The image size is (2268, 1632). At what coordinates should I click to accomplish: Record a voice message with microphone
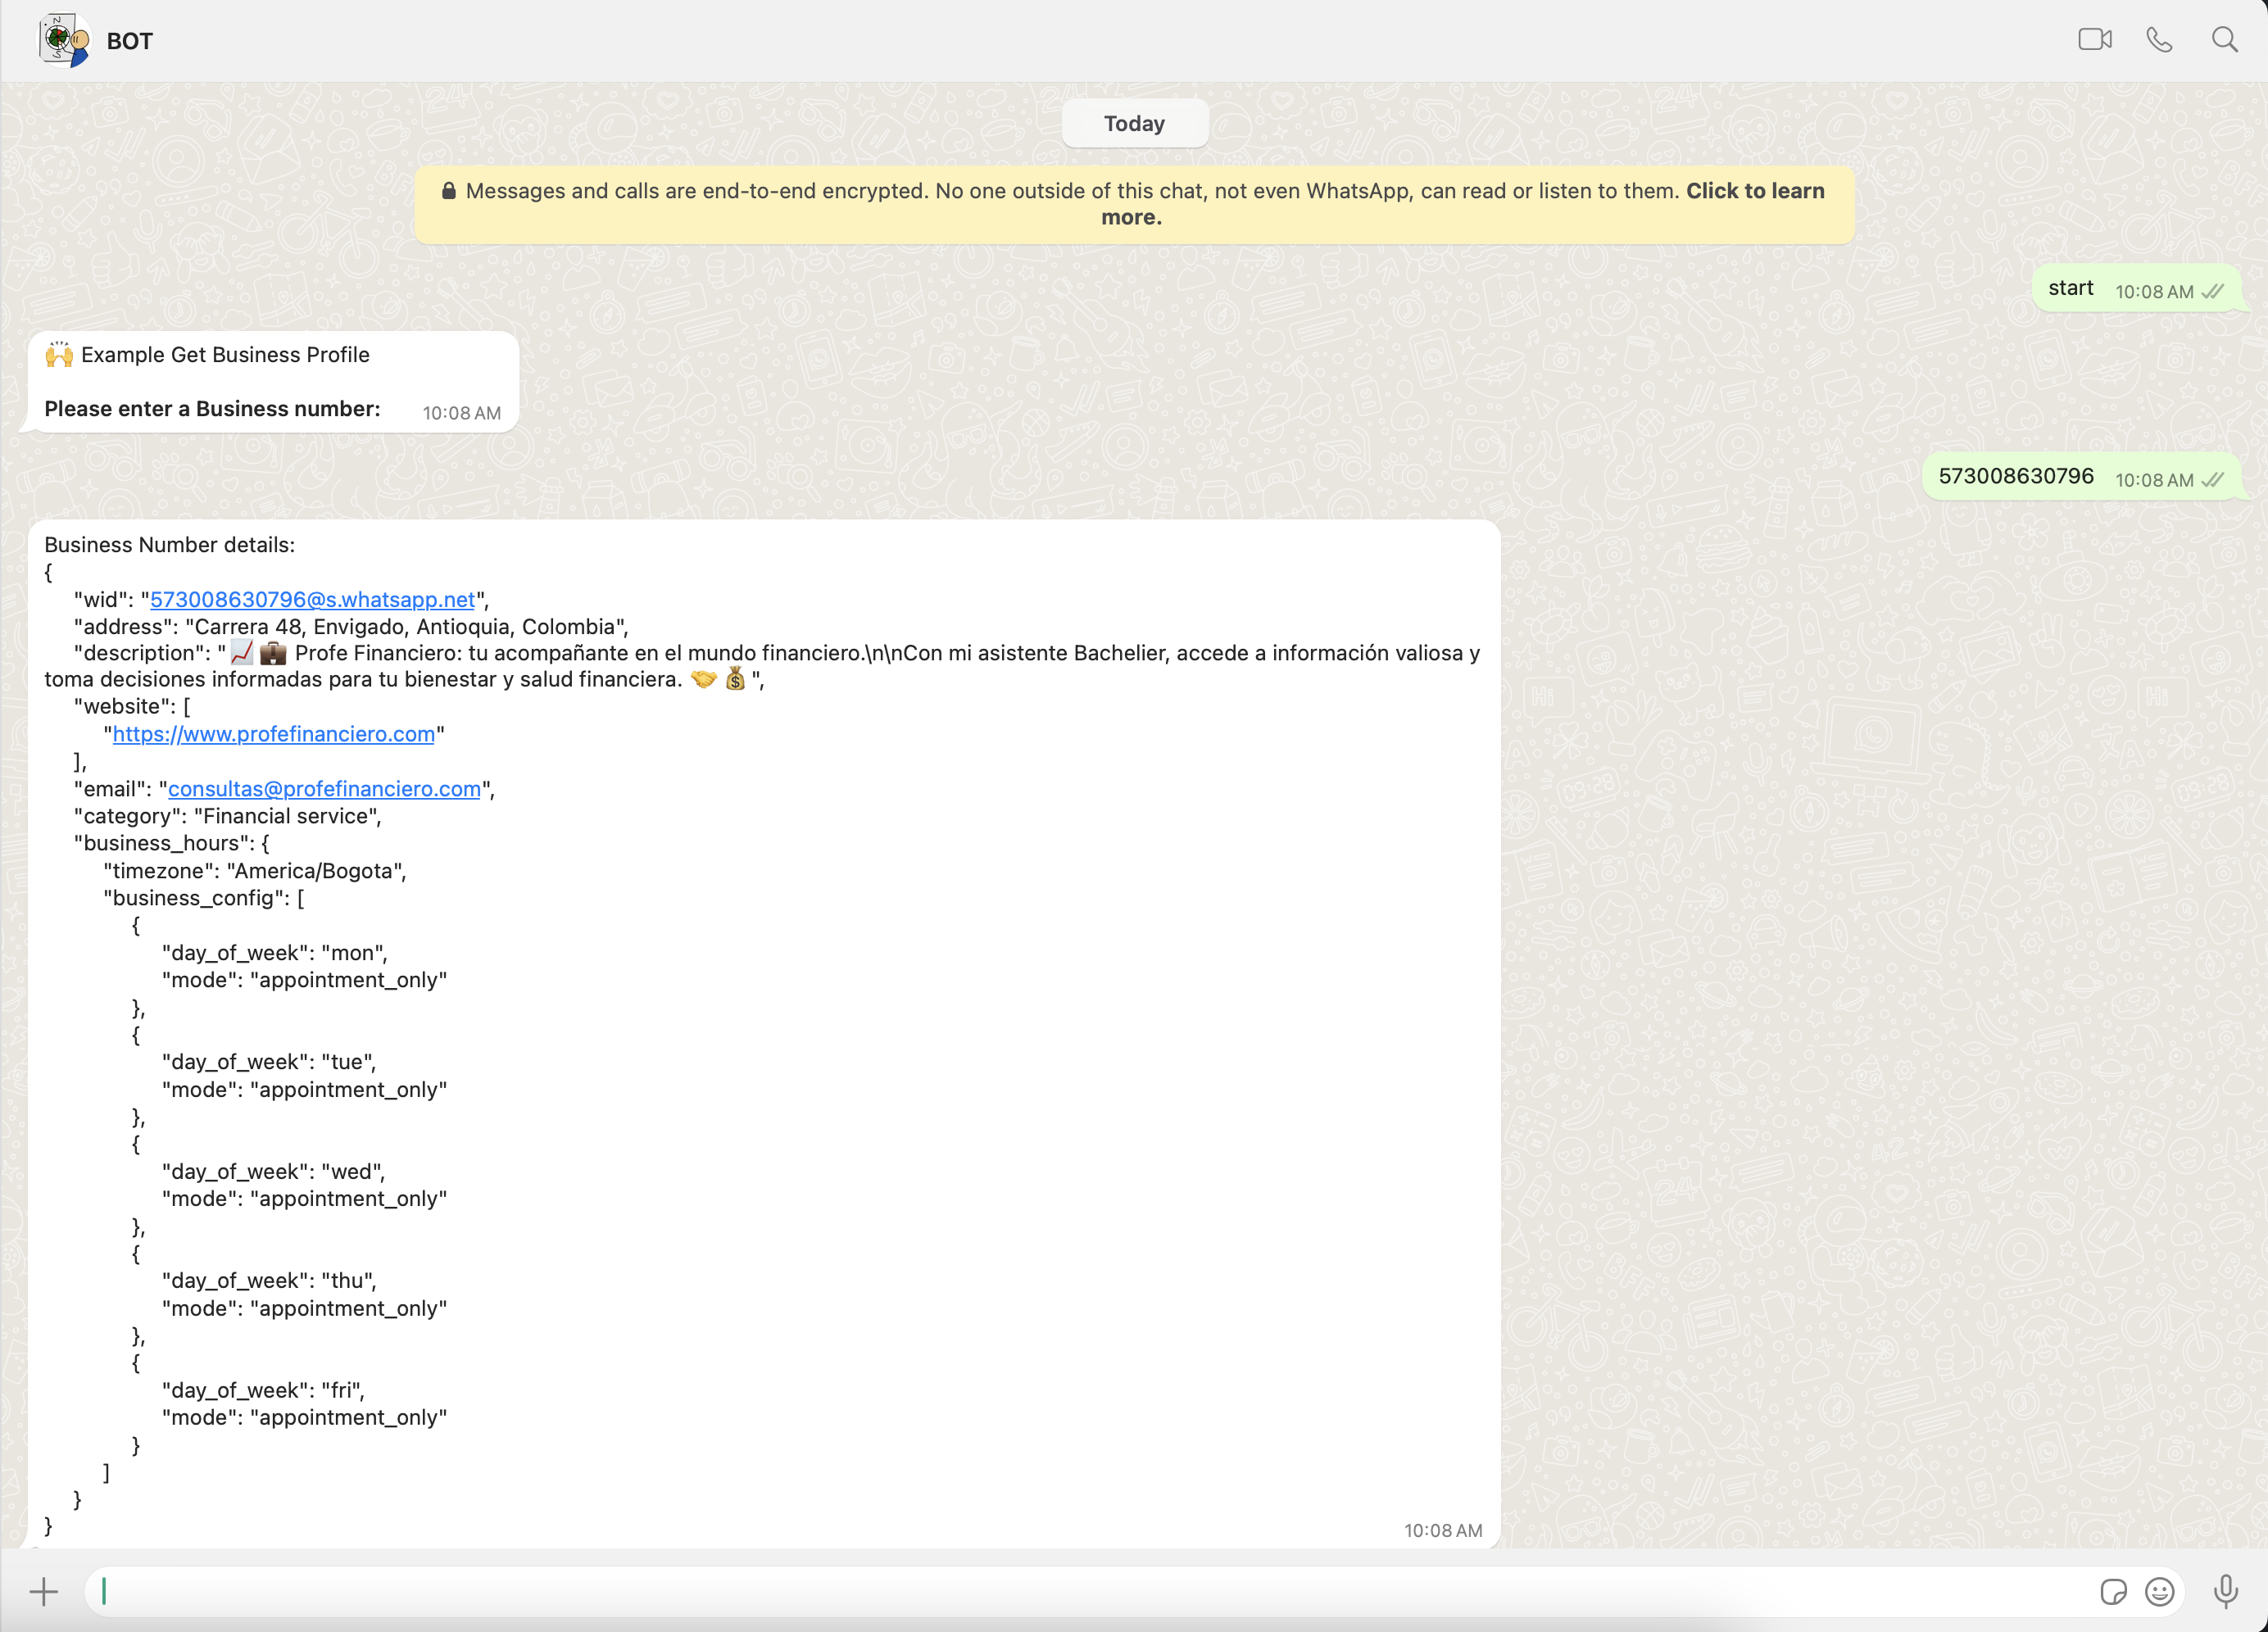click(2225, 1591)
